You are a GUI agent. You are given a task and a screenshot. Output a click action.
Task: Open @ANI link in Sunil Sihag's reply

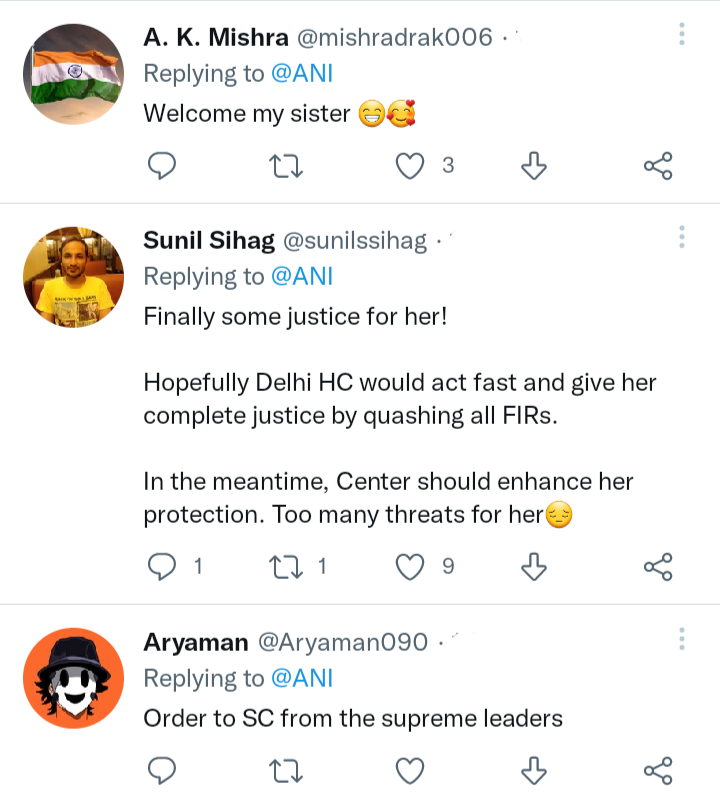tap(302, 276)
